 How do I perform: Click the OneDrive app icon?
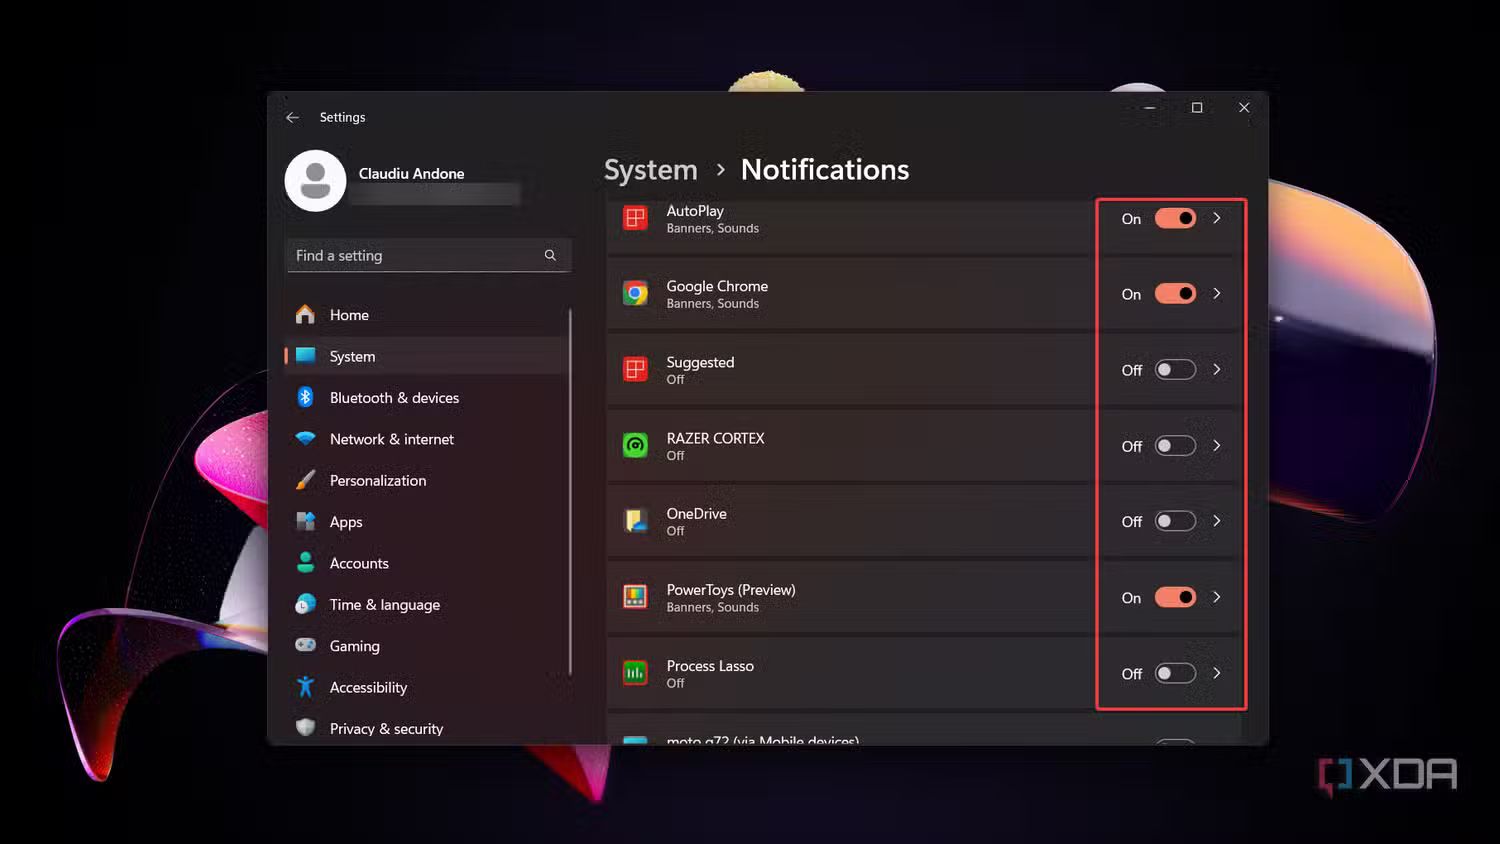[x=635, y=520]
